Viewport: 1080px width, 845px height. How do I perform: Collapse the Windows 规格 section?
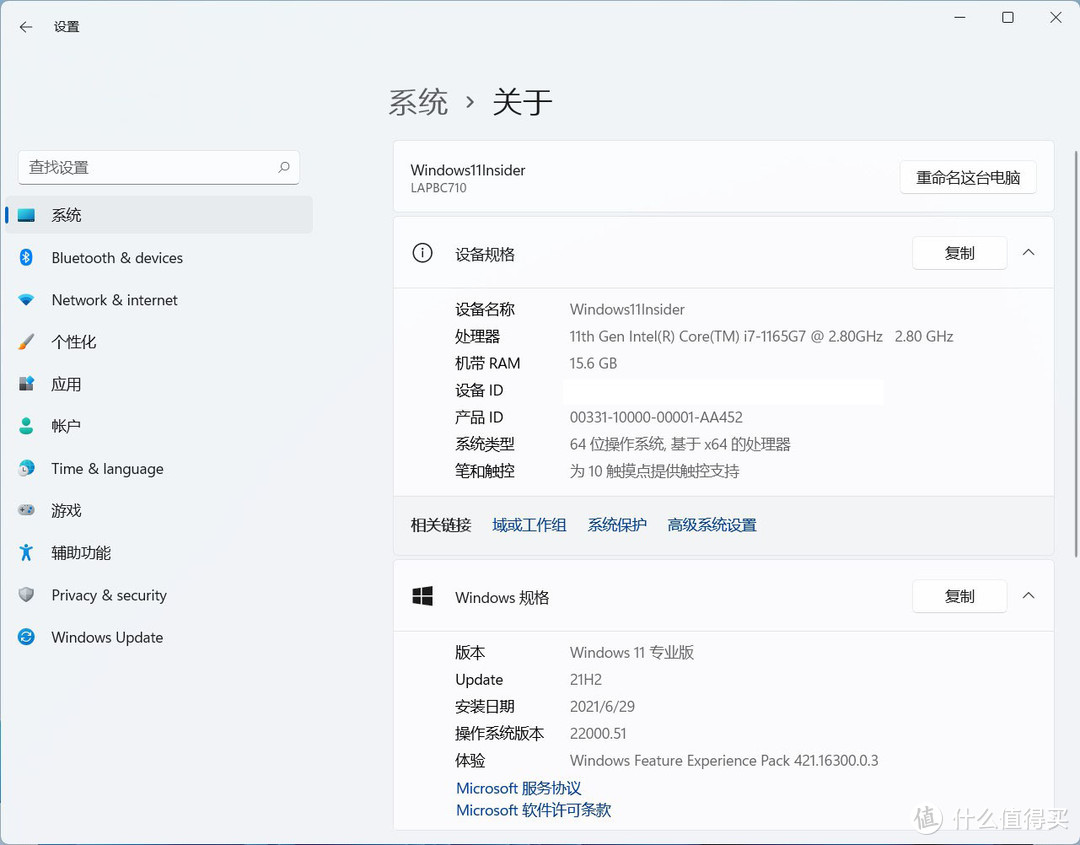pyautogui.click(x=1028, y=595)
